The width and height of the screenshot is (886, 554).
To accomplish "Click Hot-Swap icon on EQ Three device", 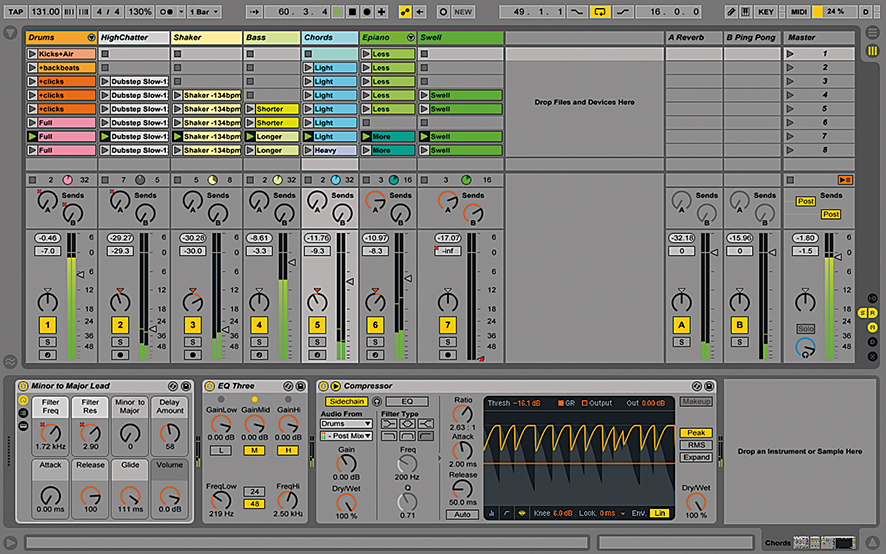I will [288, 386].
